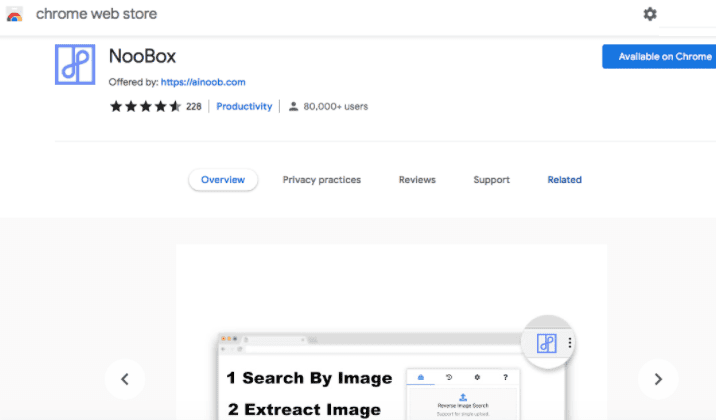The height and width of the screenshot is (420, 716).
Task: Click the NooBox extension logo icon
Action: pos(75,64)
